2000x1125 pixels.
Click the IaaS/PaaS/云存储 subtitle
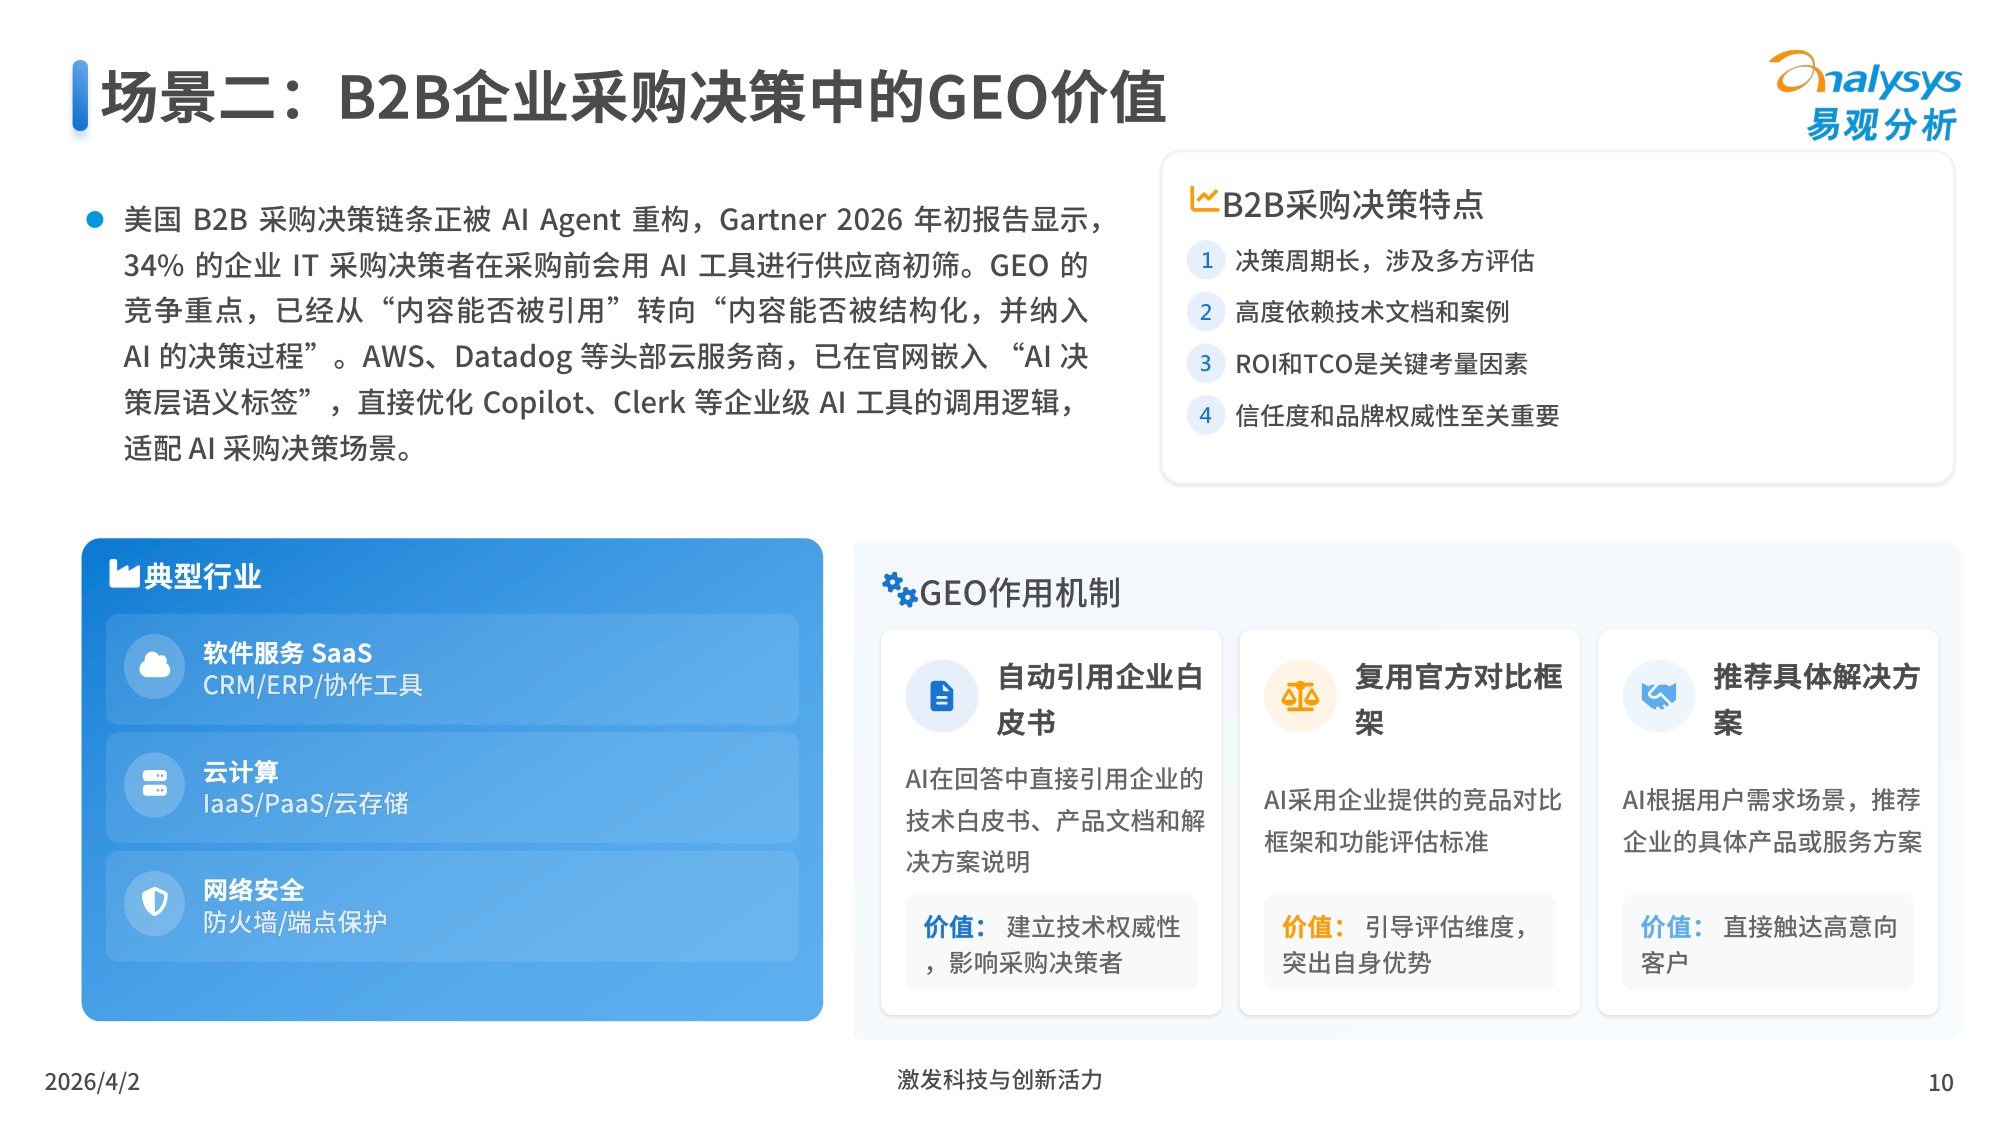(306, 804)
